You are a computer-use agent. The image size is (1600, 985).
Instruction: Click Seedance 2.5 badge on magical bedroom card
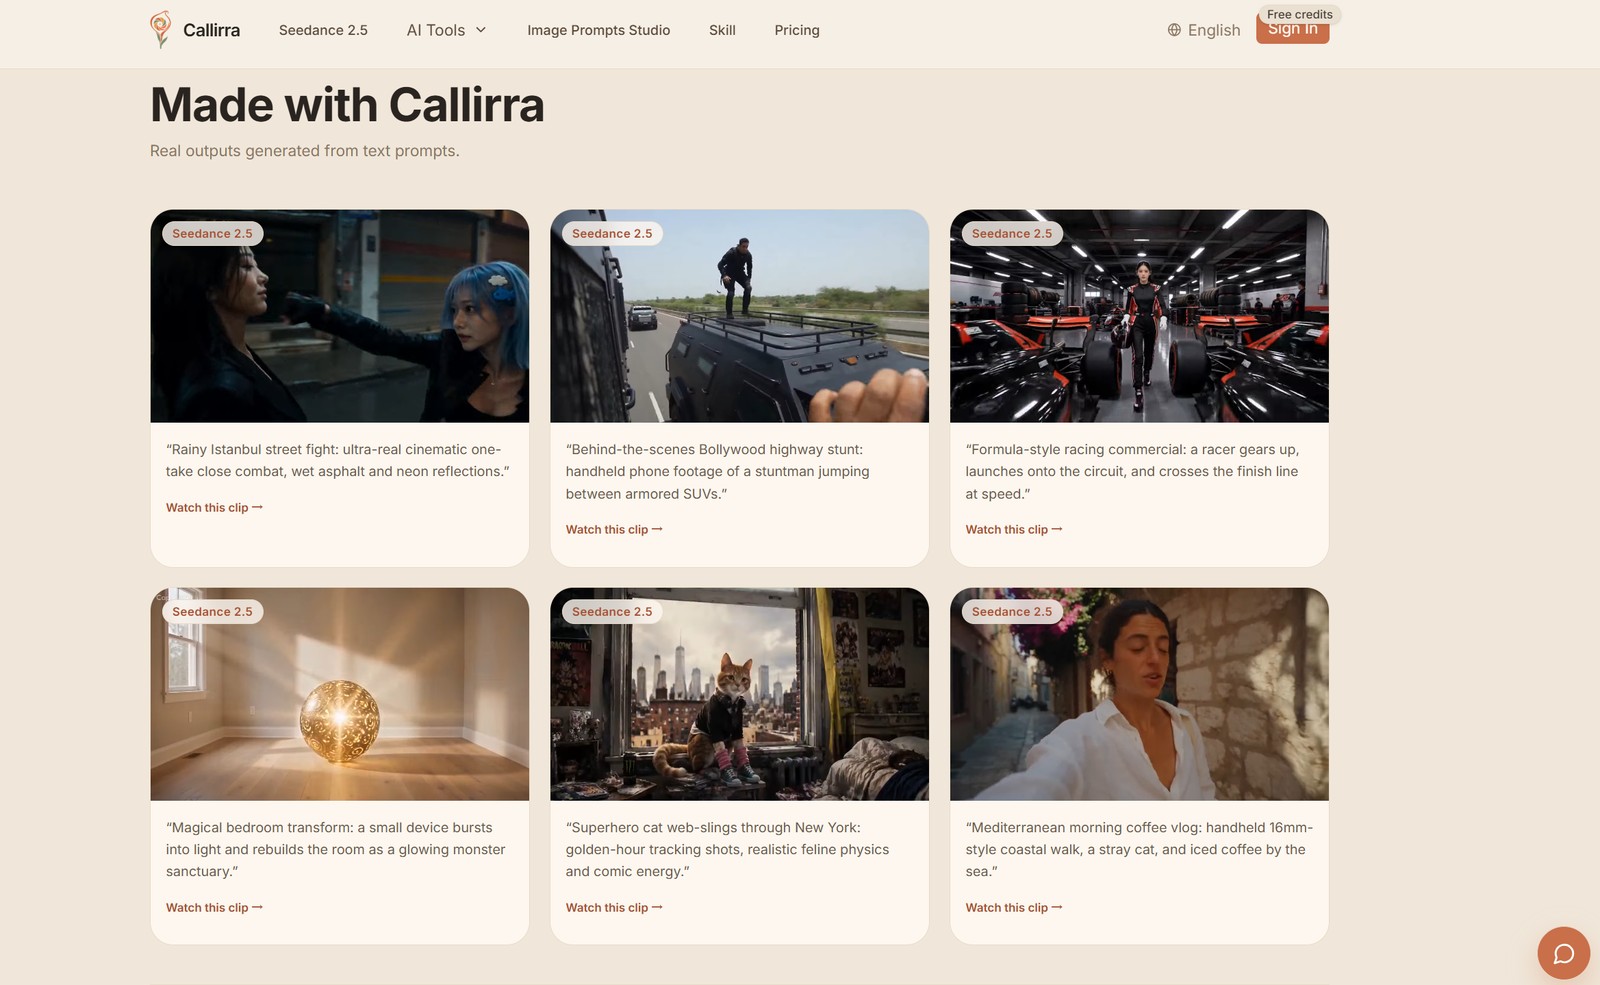212,612
